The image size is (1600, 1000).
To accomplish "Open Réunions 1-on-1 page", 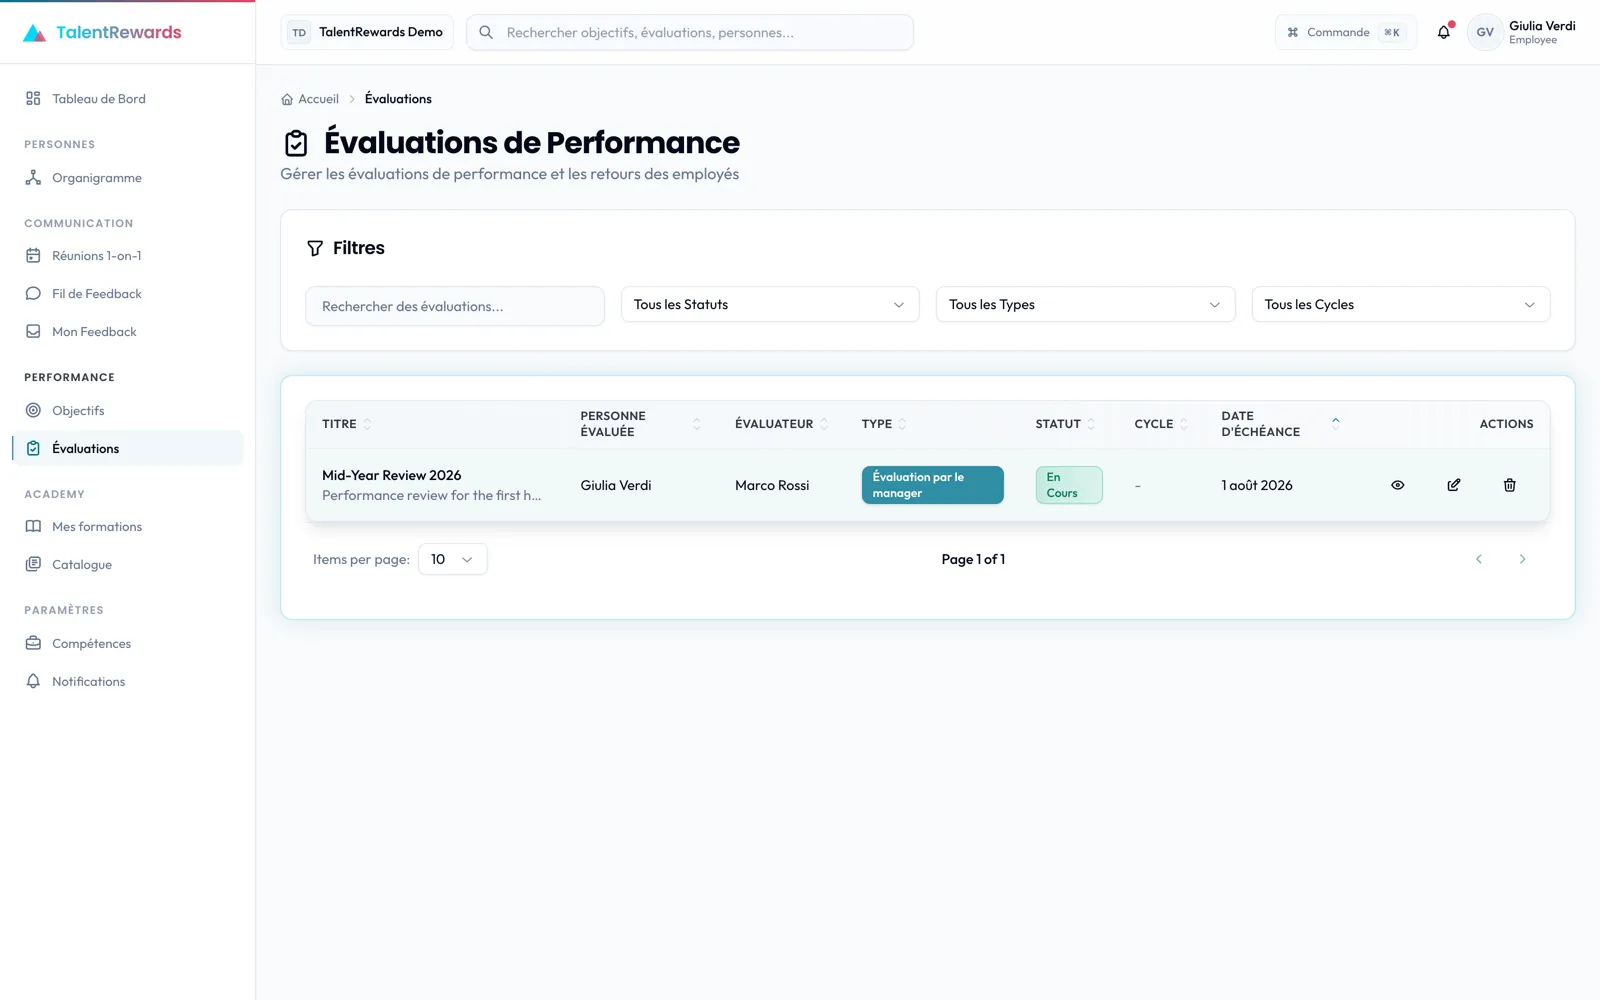I will pyautogui.click(x=128, y=256).
